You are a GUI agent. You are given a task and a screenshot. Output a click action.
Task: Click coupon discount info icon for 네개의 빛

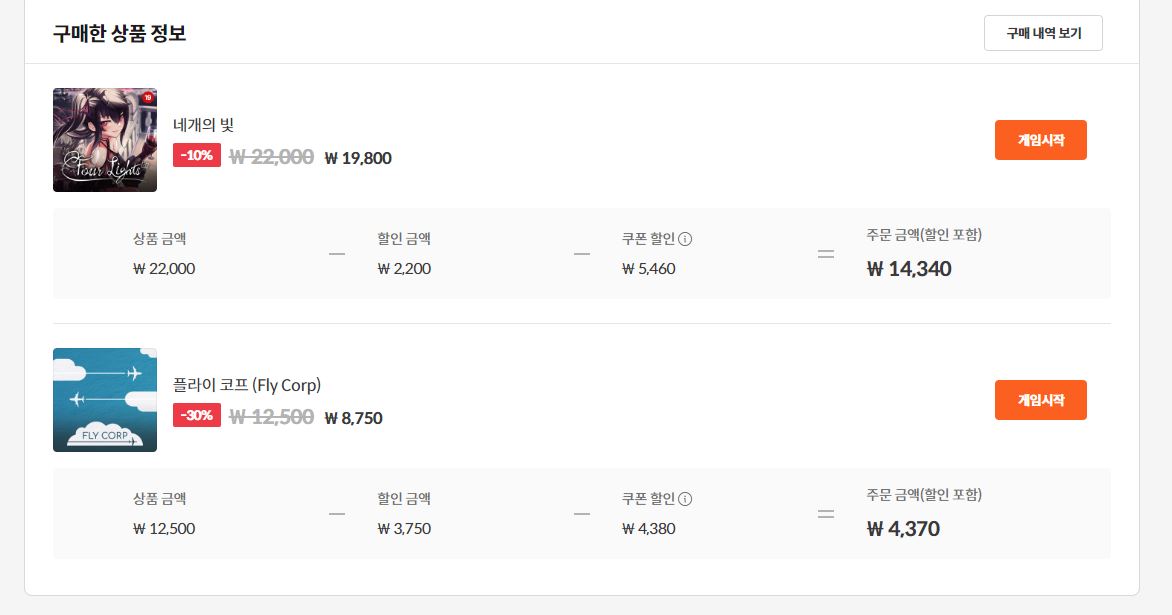[x=686, y=239]
